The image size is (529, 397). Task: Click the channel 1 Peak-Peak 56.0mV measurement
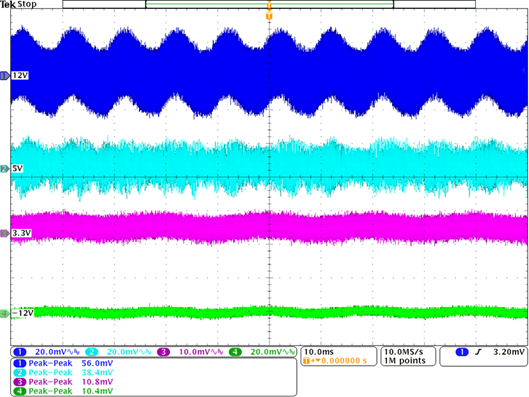coord(63,363)
